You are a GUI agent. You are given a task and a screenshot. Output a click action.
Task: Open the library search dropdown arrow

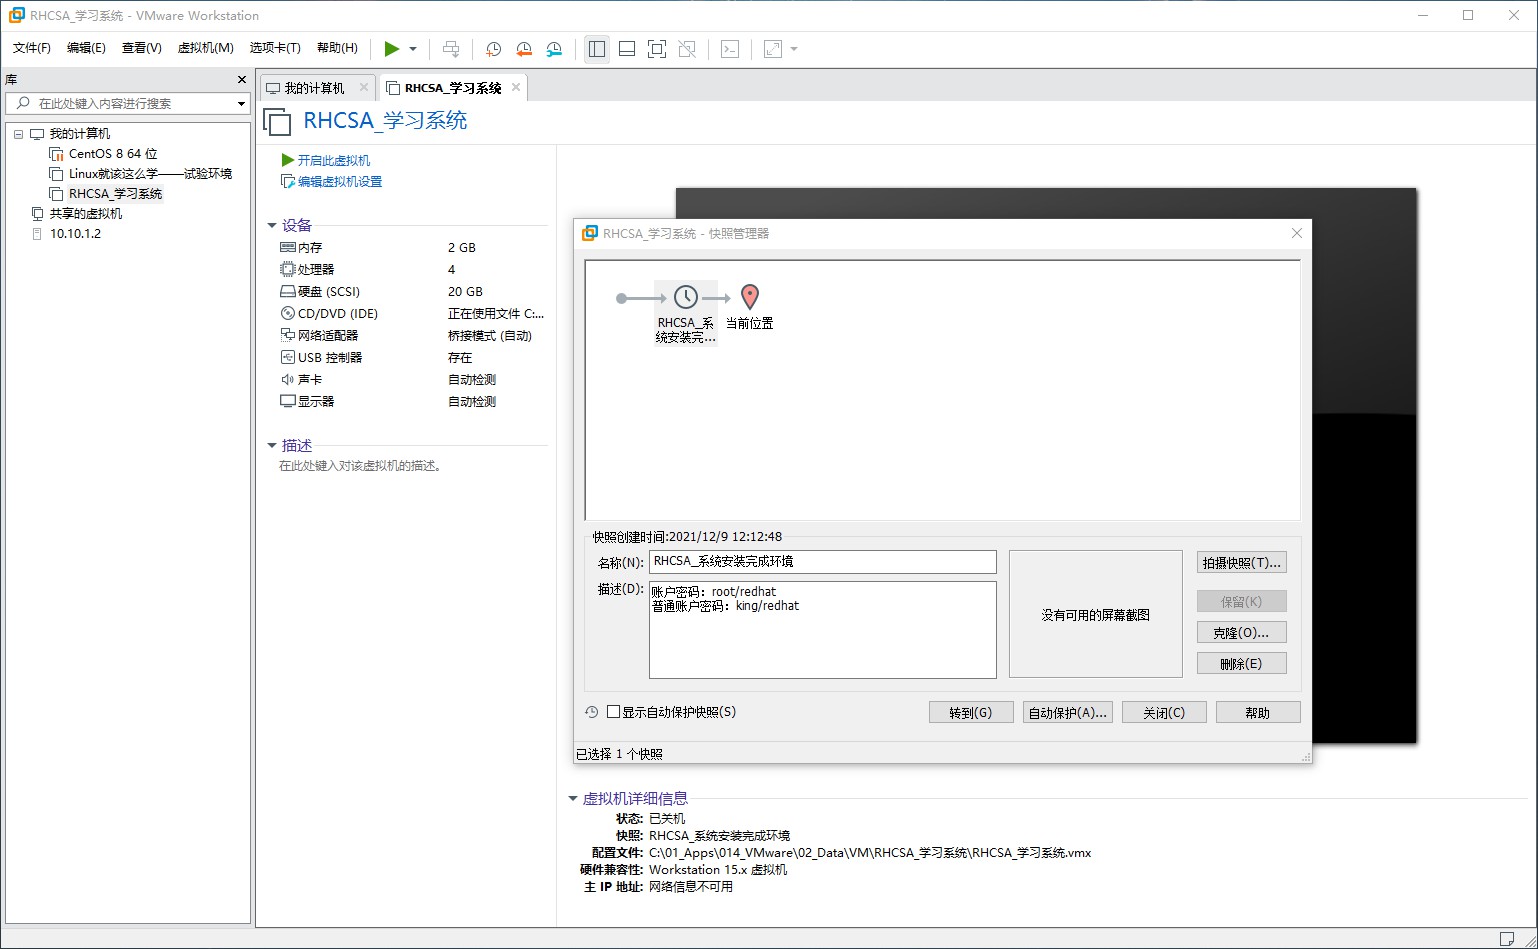[x=241, y=104]
